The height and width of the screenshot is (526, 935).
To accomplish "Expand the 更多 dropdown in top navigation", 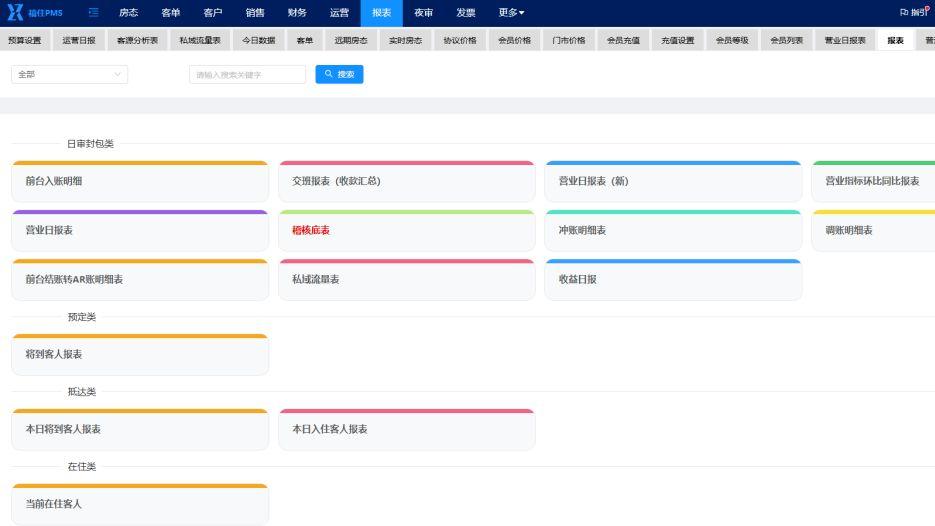I will pos(511,13).
